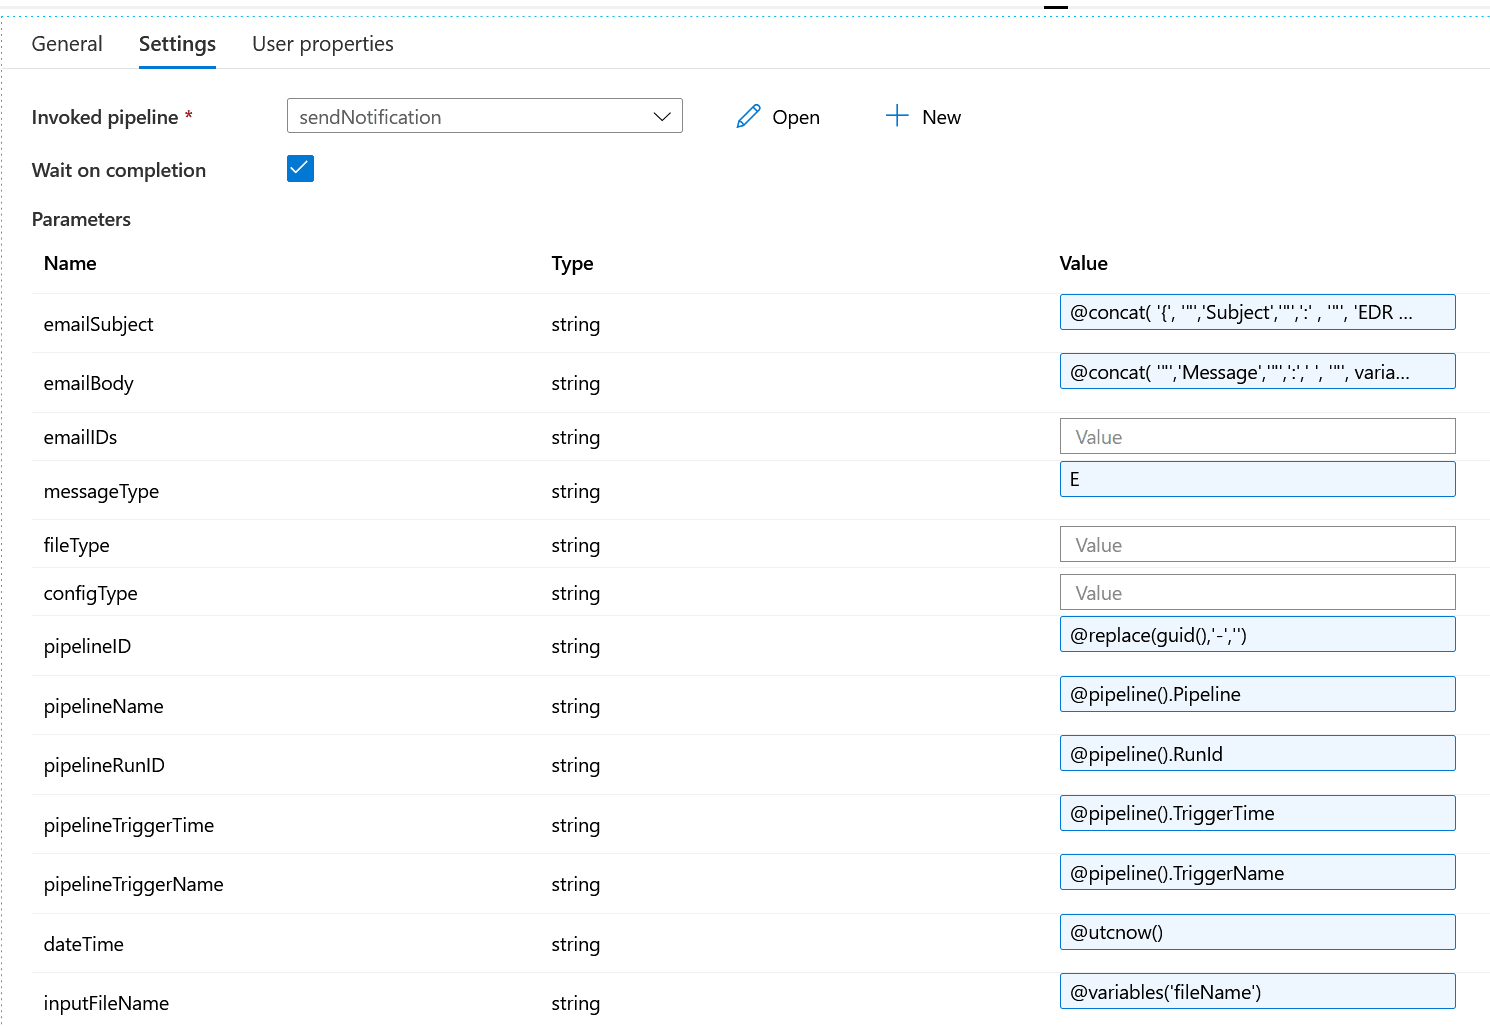The height and width of the screenshot is (1027, 1490).
Task: Click the pipelineTriggerTime value field
Action: tap(1257, 813)
